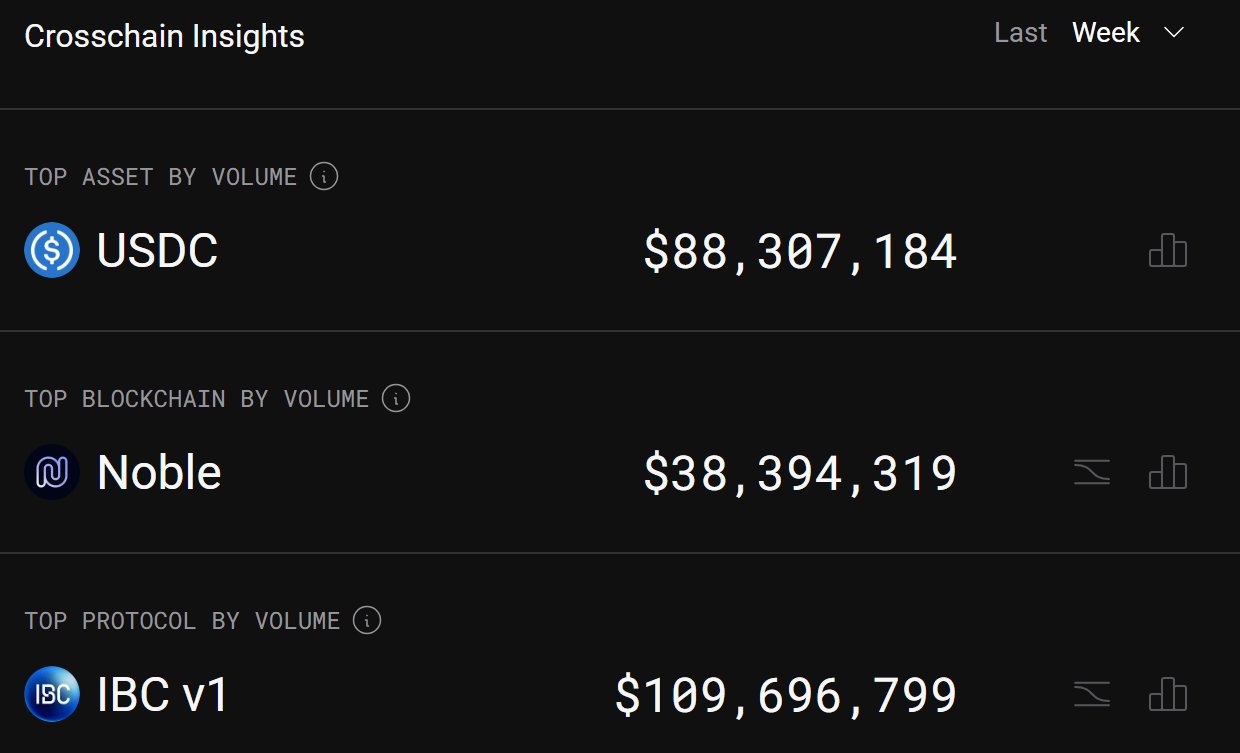
Task: Click the $38,394,319 volume value
Action: pyautogui.click(x=800, y=474)
